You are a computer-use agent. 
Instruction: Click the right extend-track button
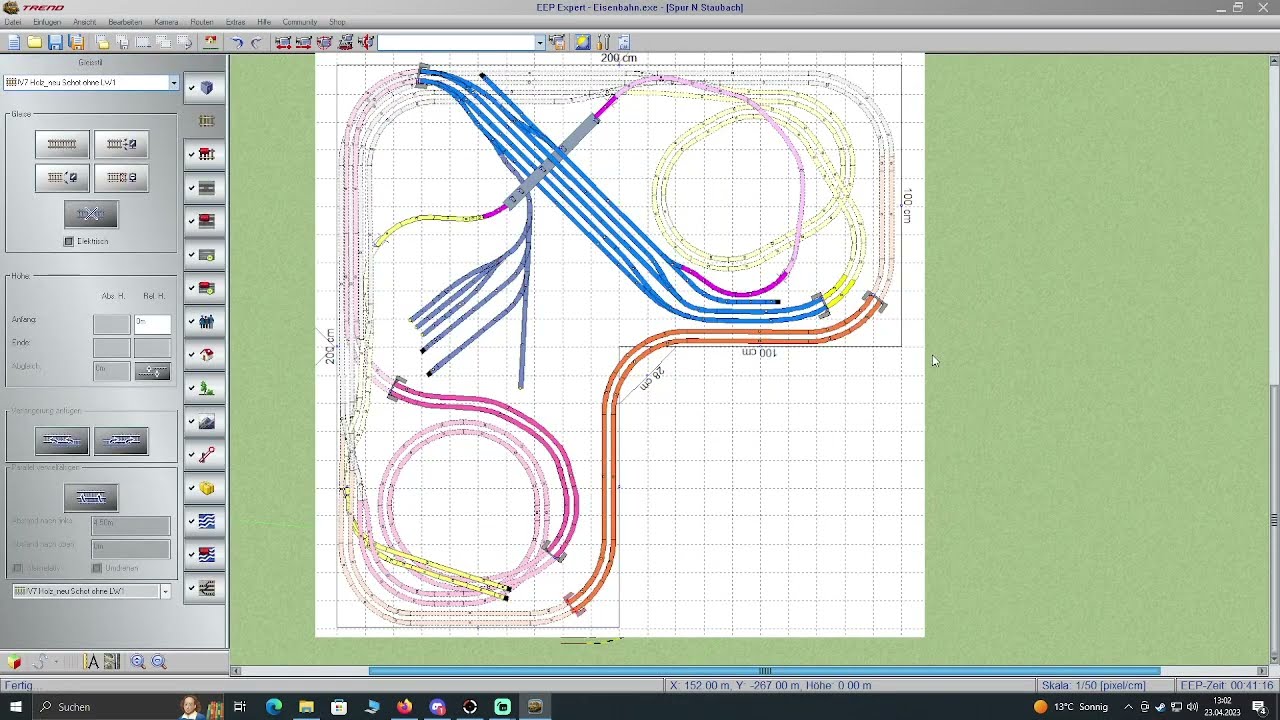(121, 441)
